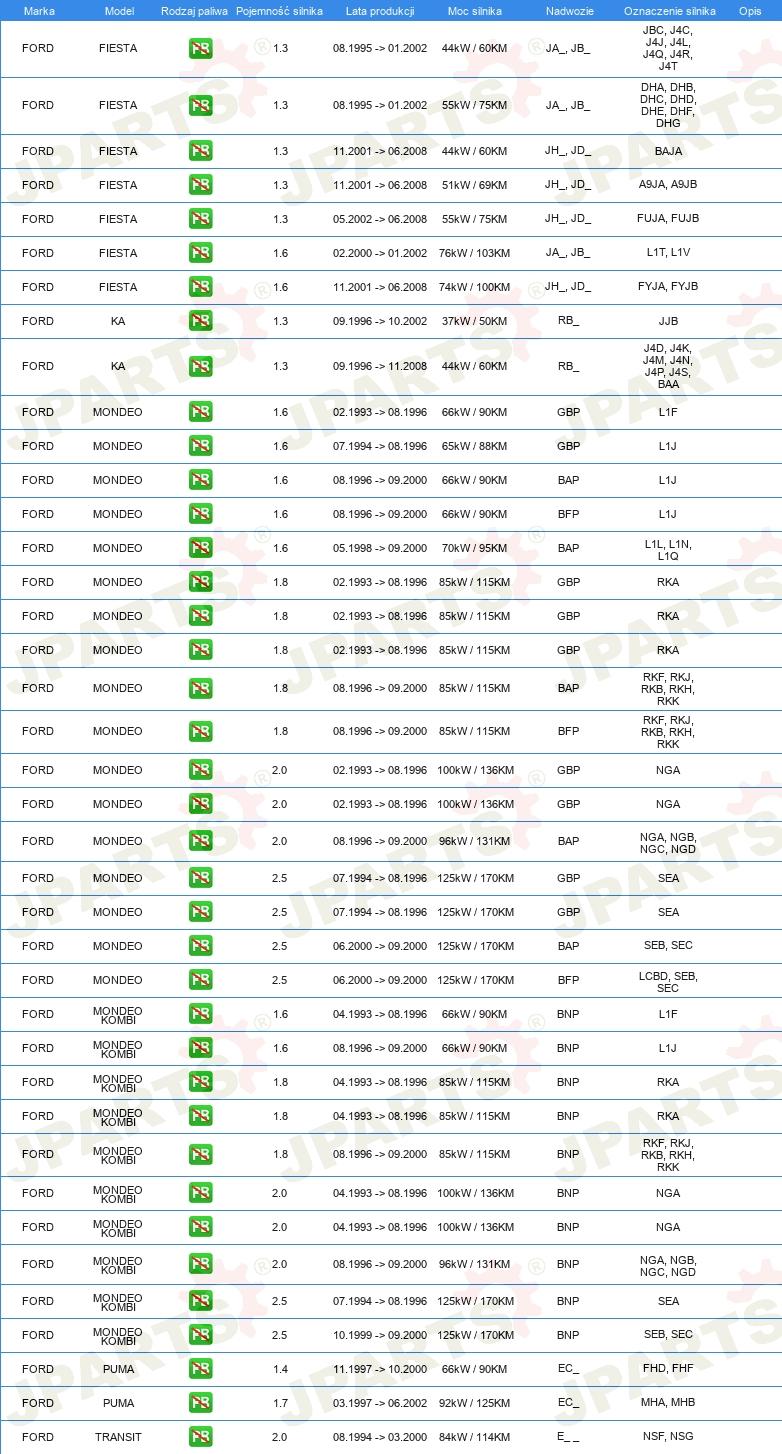The height and width of the screenshot is (1454, 782).
Task: Select the '76kW / 103KM' power cell
Action: pyautogui.click(x=474, y=253)
